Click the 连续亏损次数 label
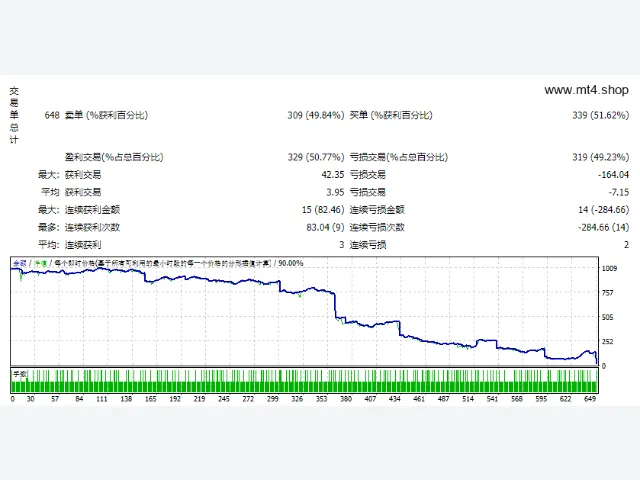The width and height of the screenshot is (640, 480). click(377, 227)
